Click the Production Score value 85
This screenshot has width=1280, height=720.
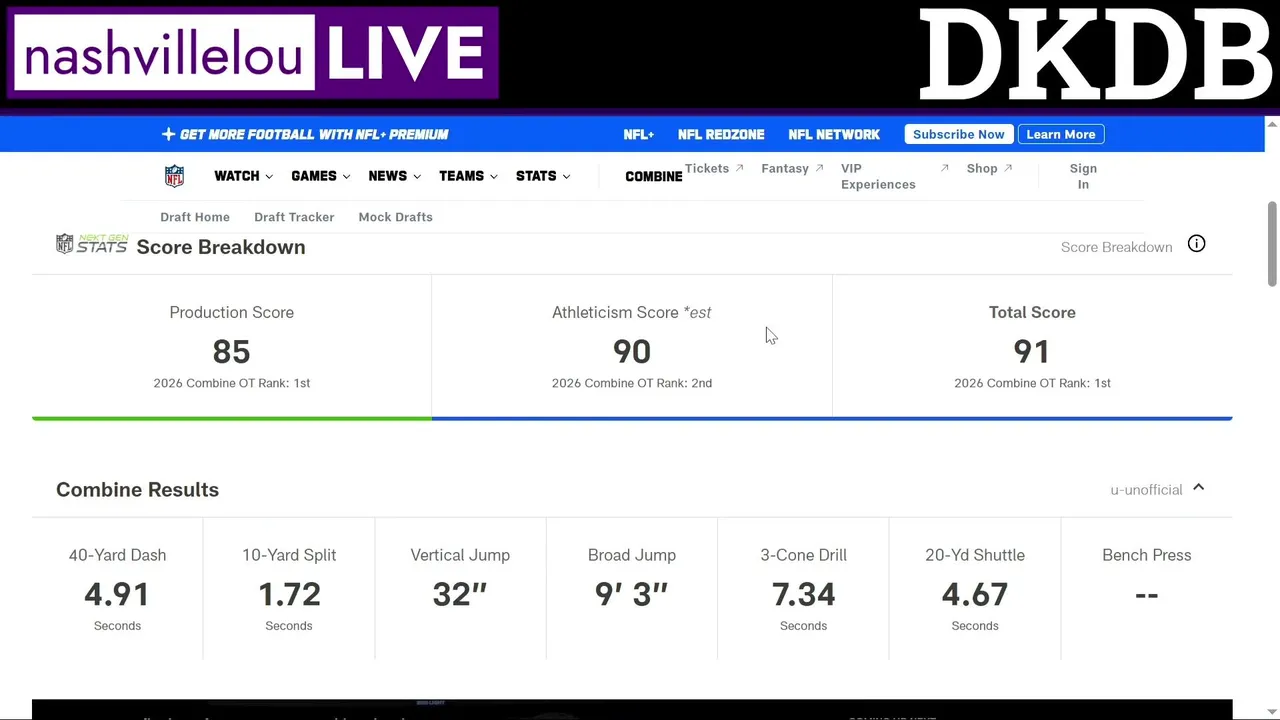[231, 352]
